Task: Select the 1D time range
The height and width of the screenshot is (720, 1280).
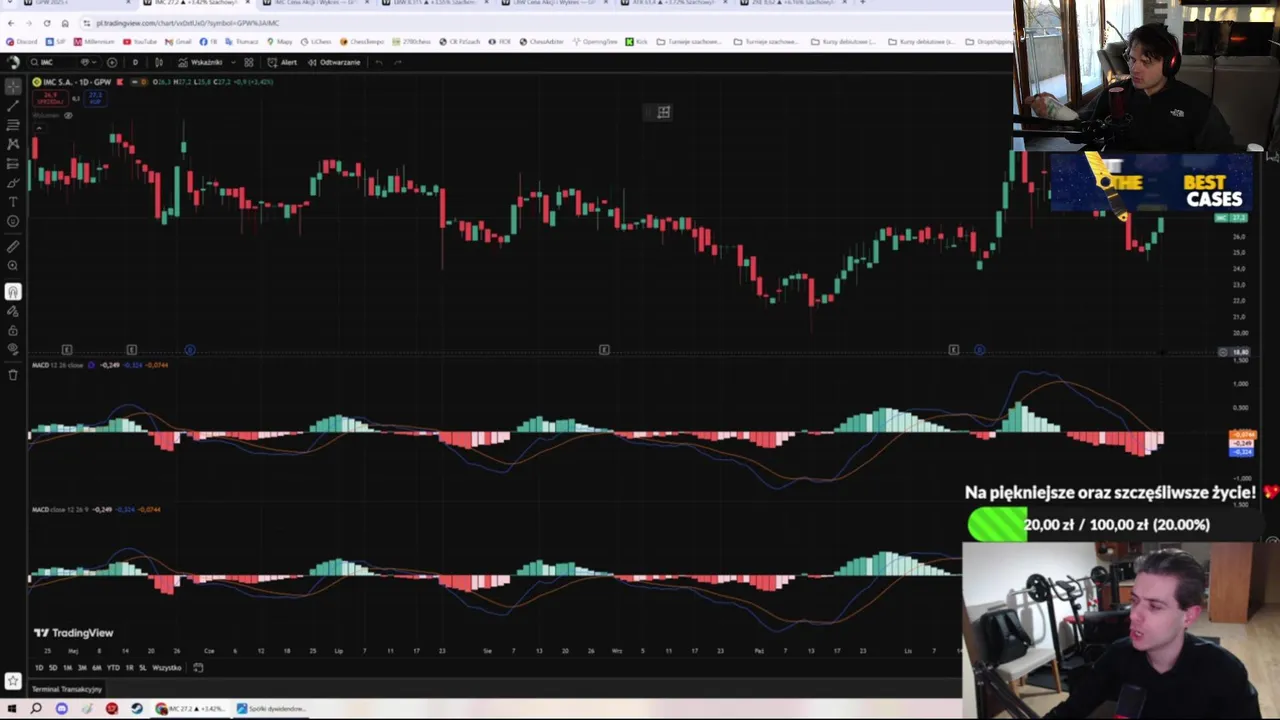Action: (39, 668)
